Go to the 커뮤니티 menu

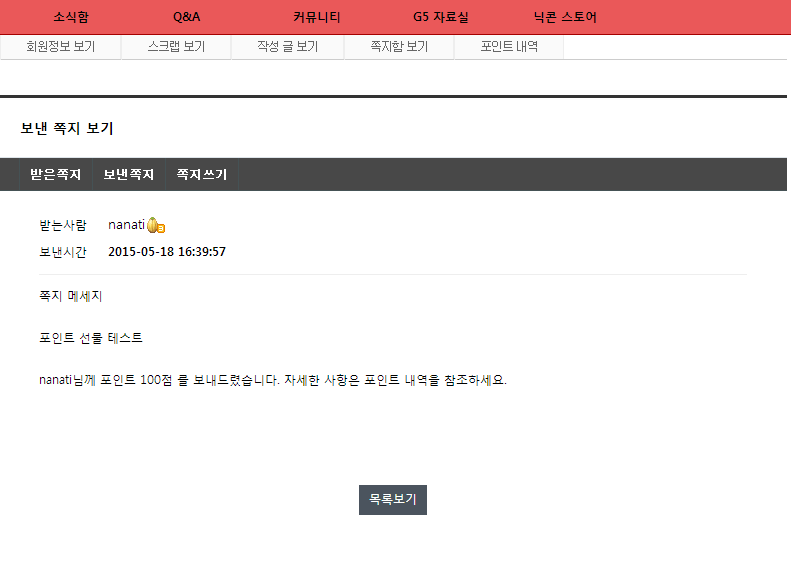317,17
